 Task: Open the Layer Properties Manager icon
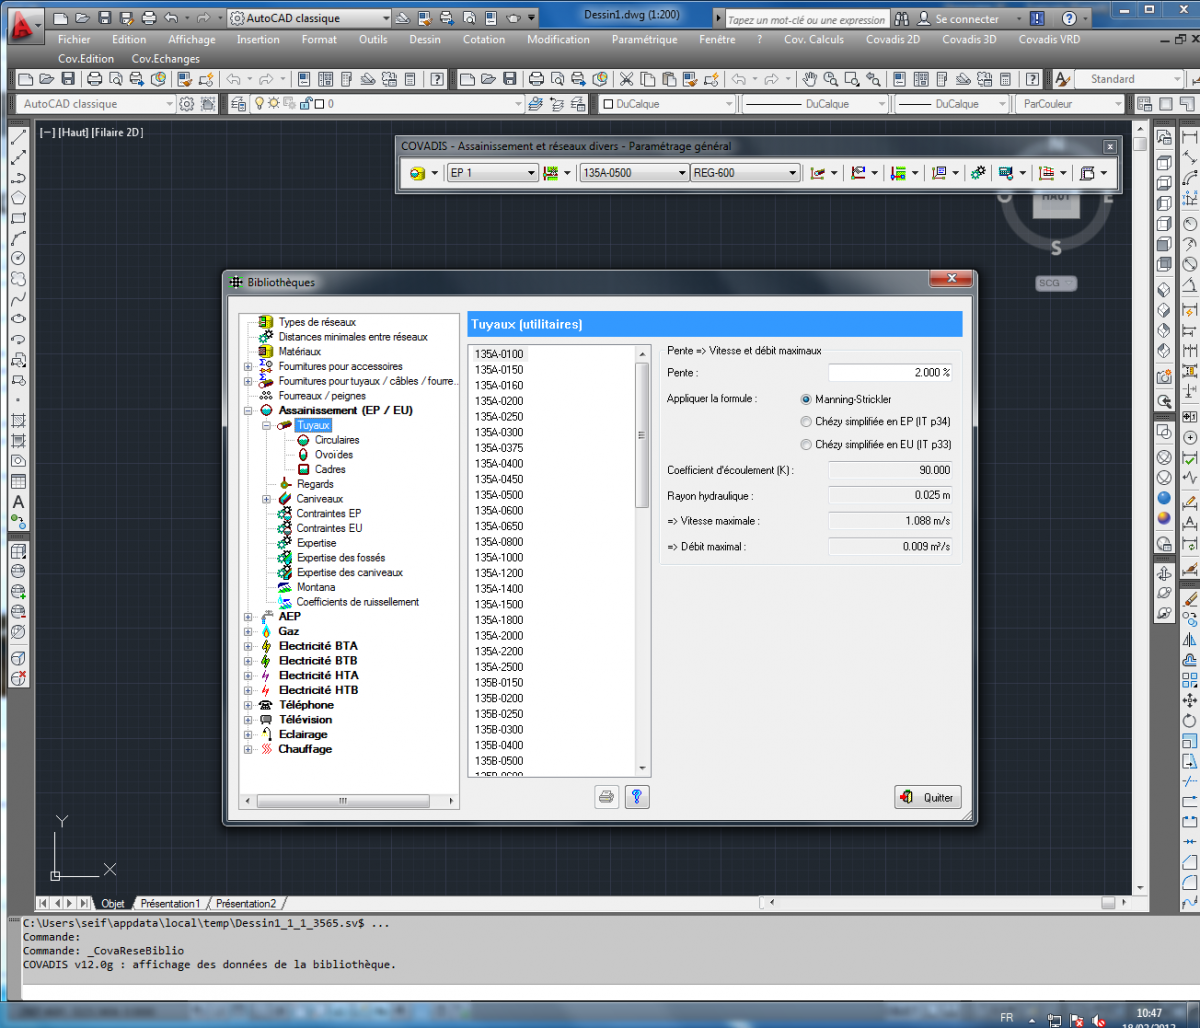[x=238, y=103]
